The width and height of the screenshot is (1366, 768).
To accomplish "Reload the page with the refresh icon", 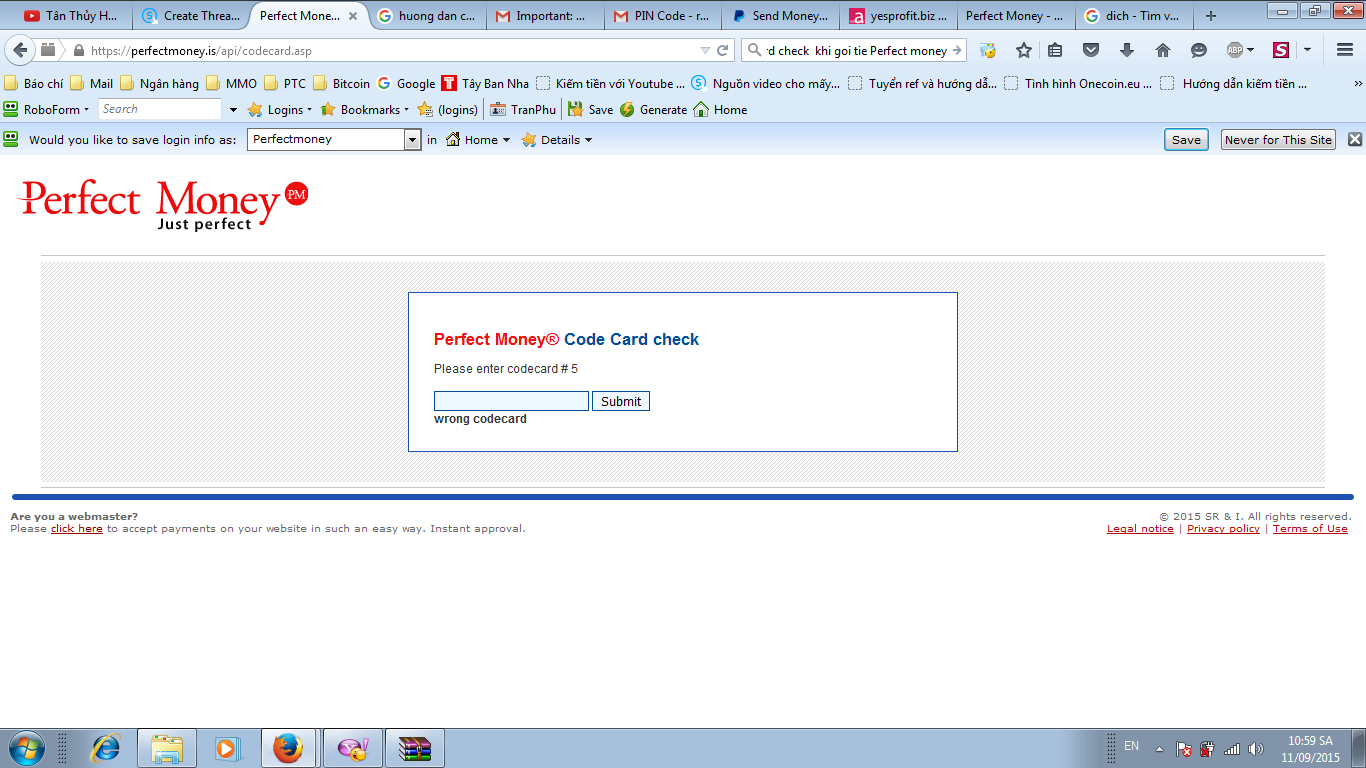I will click(x=724, y=50).
